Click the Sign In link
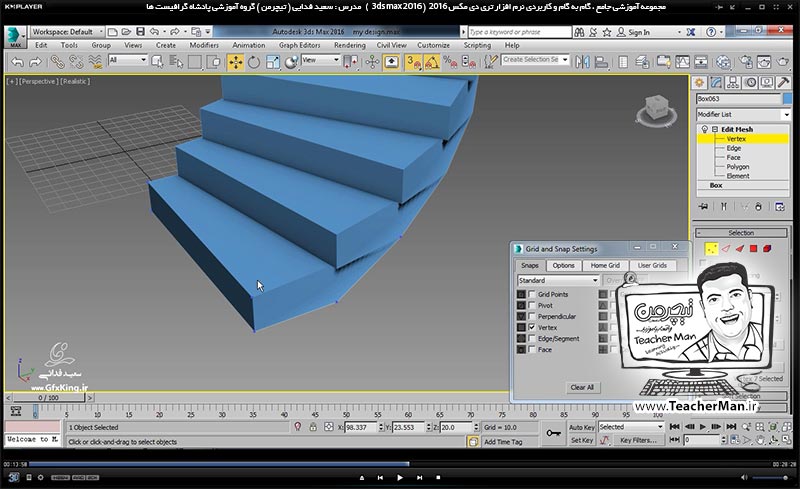 (639, 32)
